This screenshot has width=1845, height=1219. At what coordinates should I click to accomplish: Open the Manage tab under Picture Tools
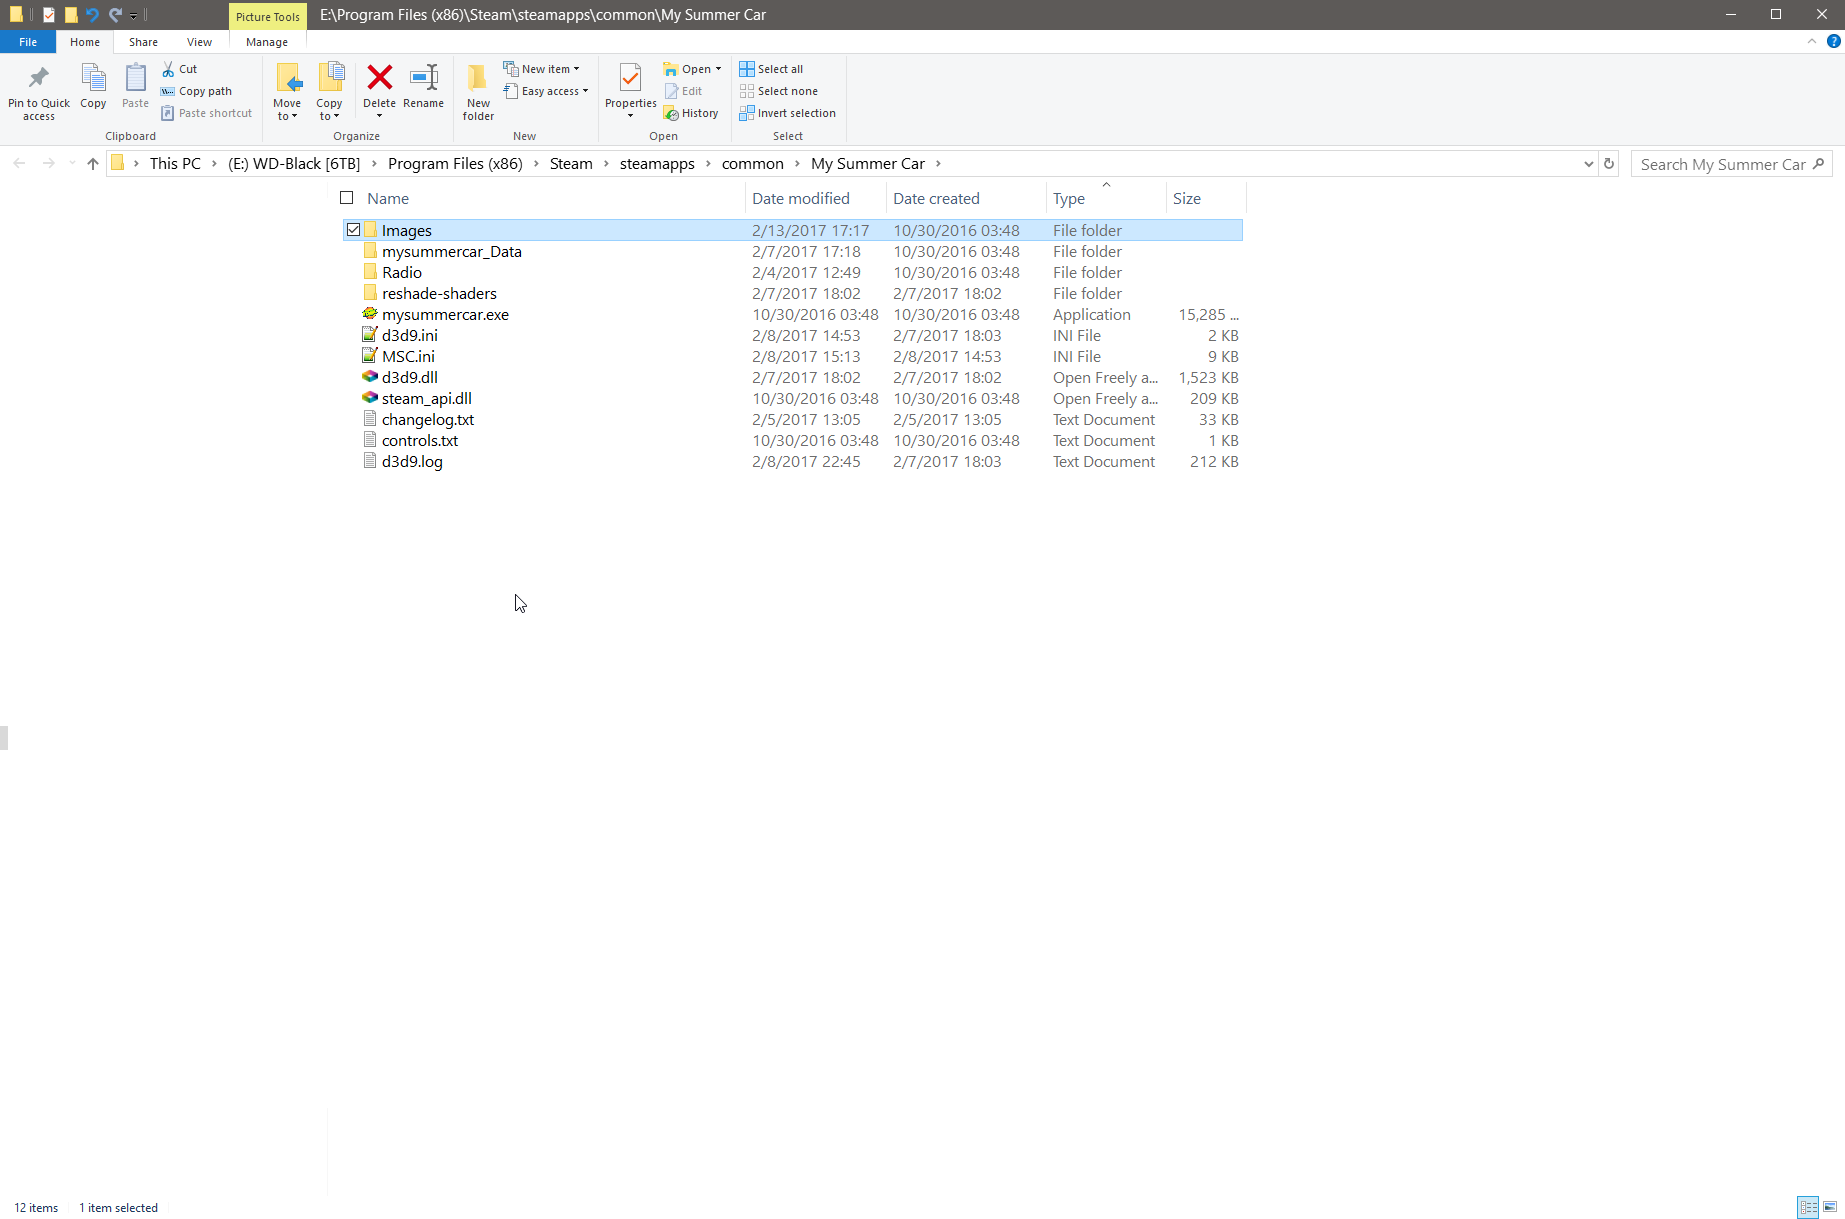pyautogui.click(x=267, y=42)
